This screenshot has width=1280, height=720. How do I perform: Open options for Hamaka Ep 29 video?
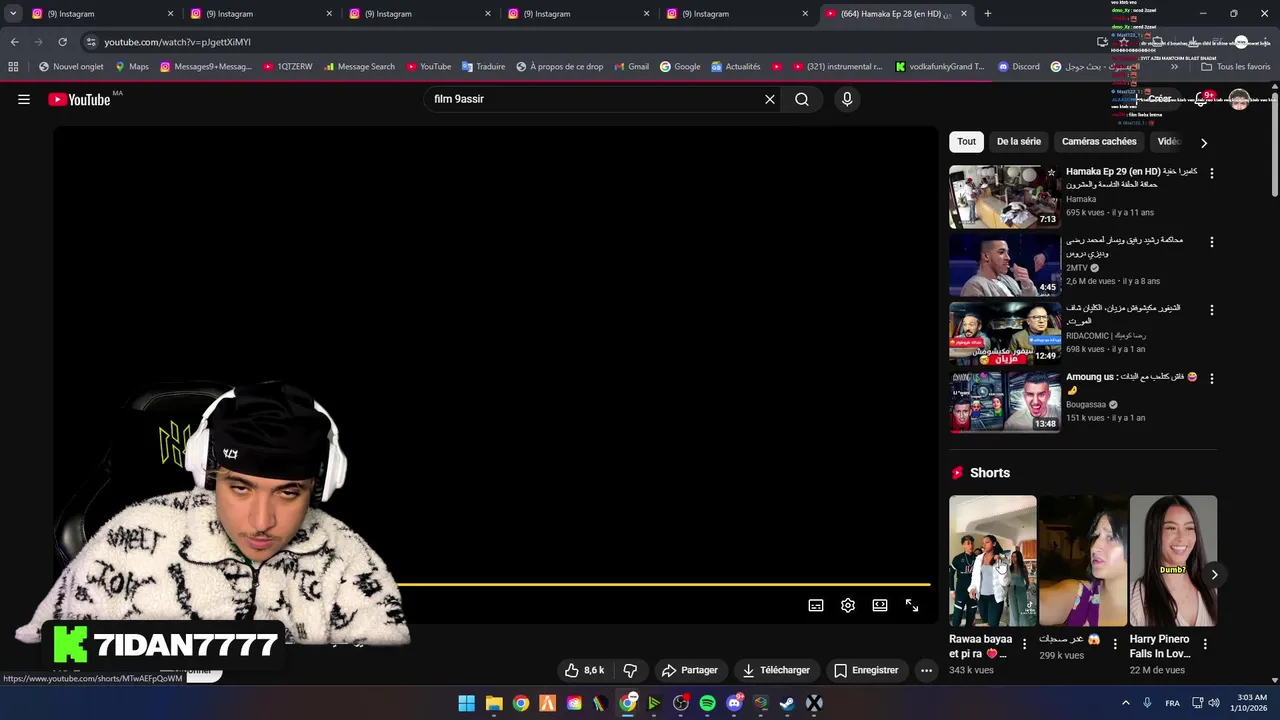pos(1212,173)
